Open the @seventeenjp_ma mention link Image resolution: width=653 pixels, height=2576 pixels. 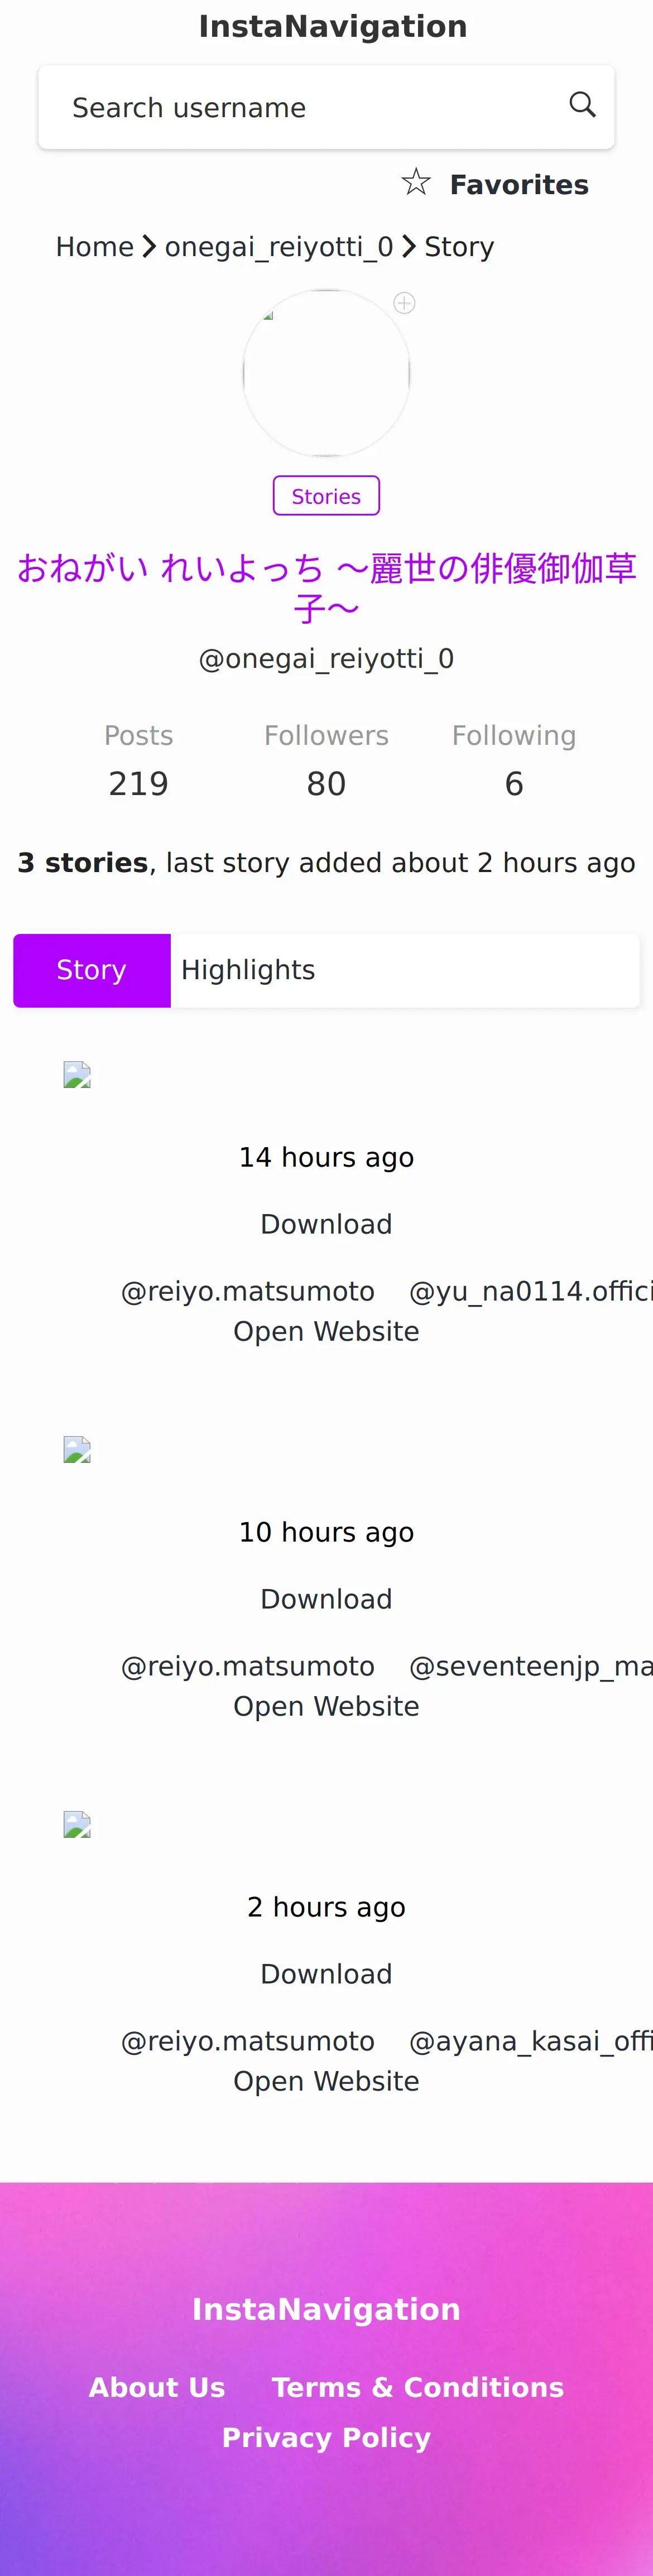pos(531,1666)
